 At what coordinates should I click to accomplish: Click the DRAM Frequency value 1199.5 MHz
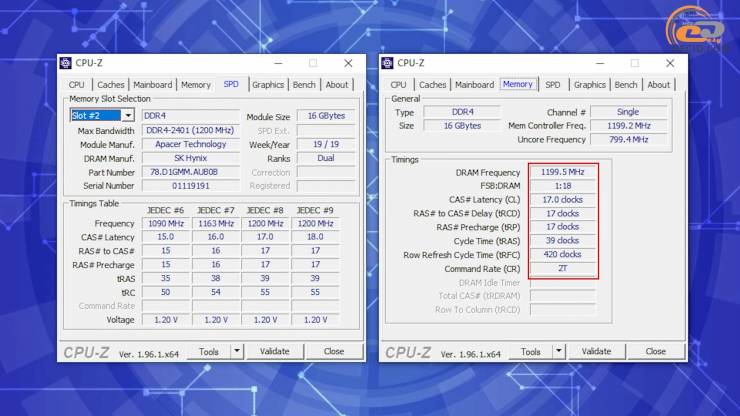563,172
